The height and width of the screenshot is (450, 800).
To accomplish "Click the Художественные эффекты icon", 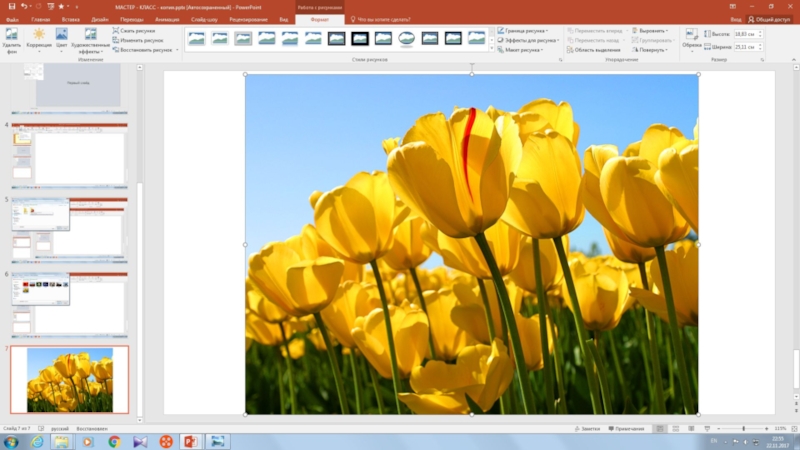I will click(90, 38).
